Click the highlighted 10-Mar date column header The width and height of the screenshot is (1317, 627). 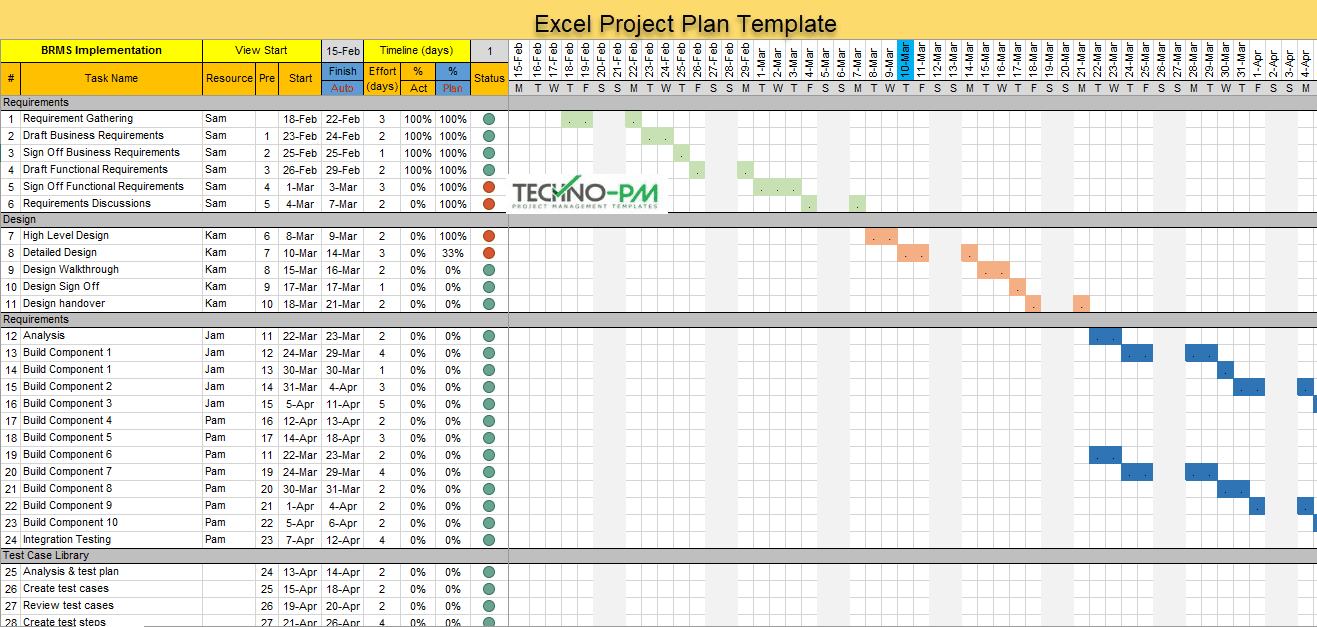[905, 60]
